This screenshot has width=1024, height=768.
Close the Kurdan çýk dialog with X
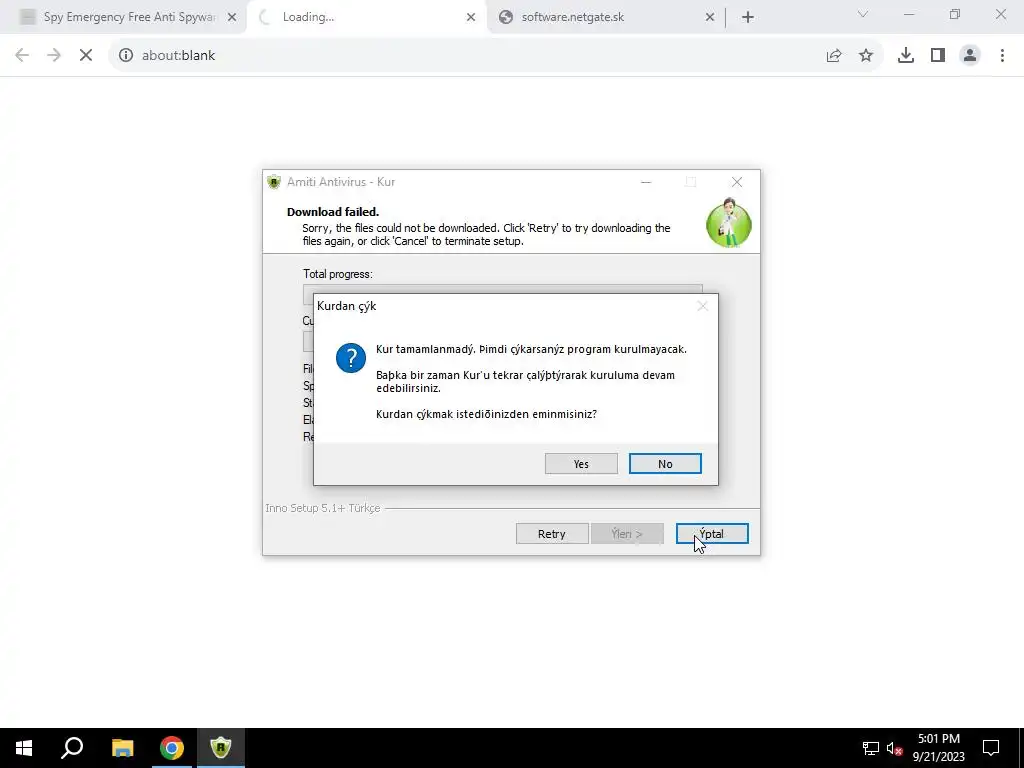pyautogui.click(x=702, y=306)
